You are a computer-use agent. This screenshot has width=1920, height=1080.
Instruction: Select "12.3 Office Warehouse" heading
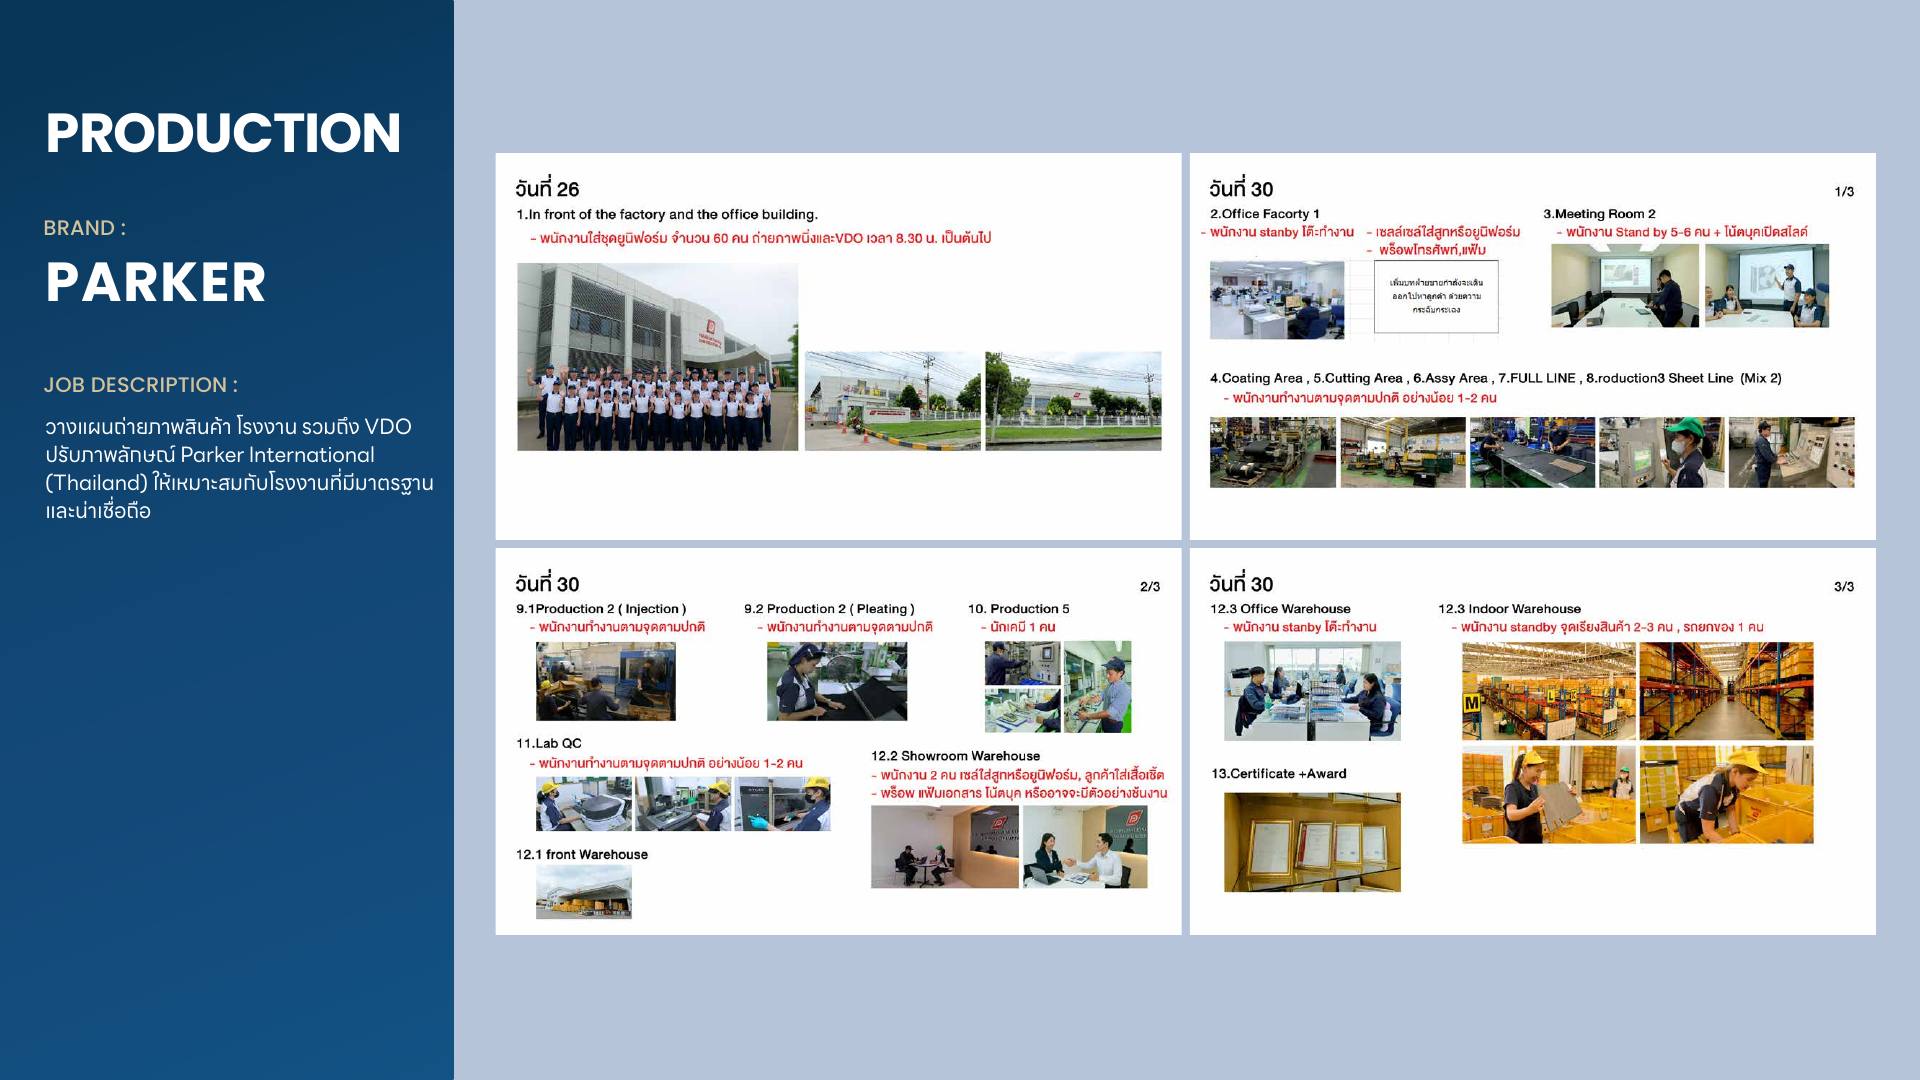click(1280, 609)
